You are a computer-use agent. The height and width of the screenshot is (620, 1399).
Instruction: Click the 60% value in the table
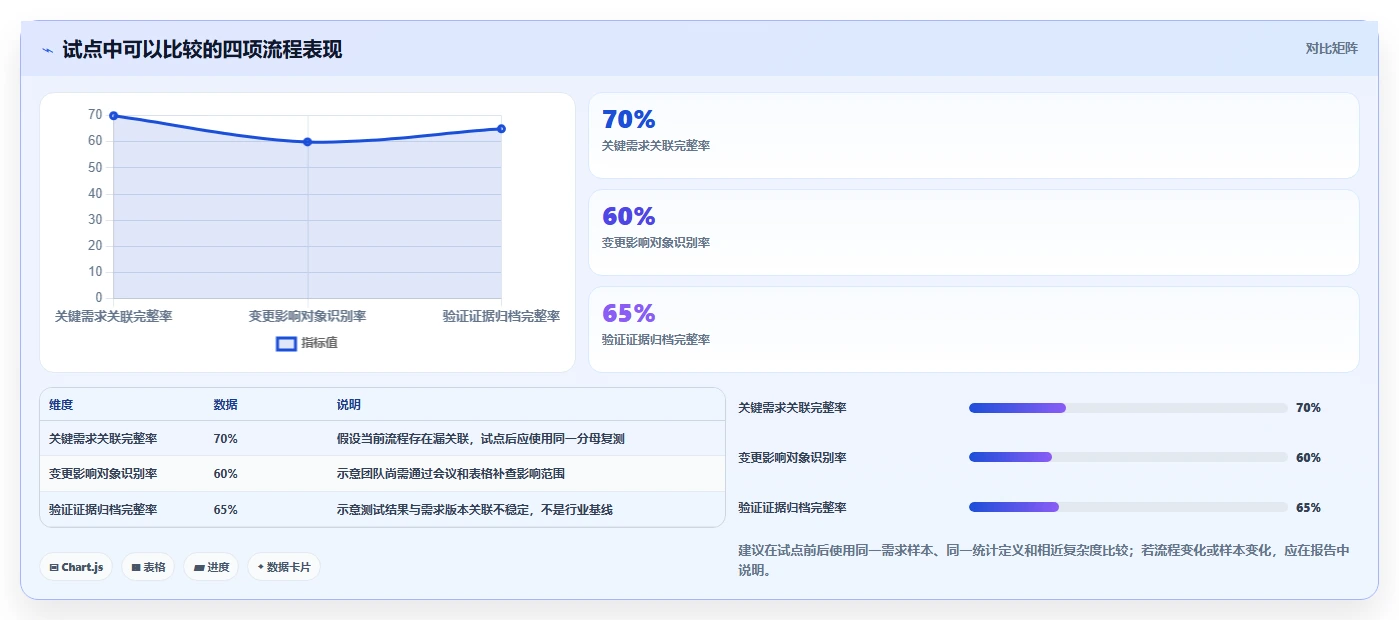tap(225, 474)
